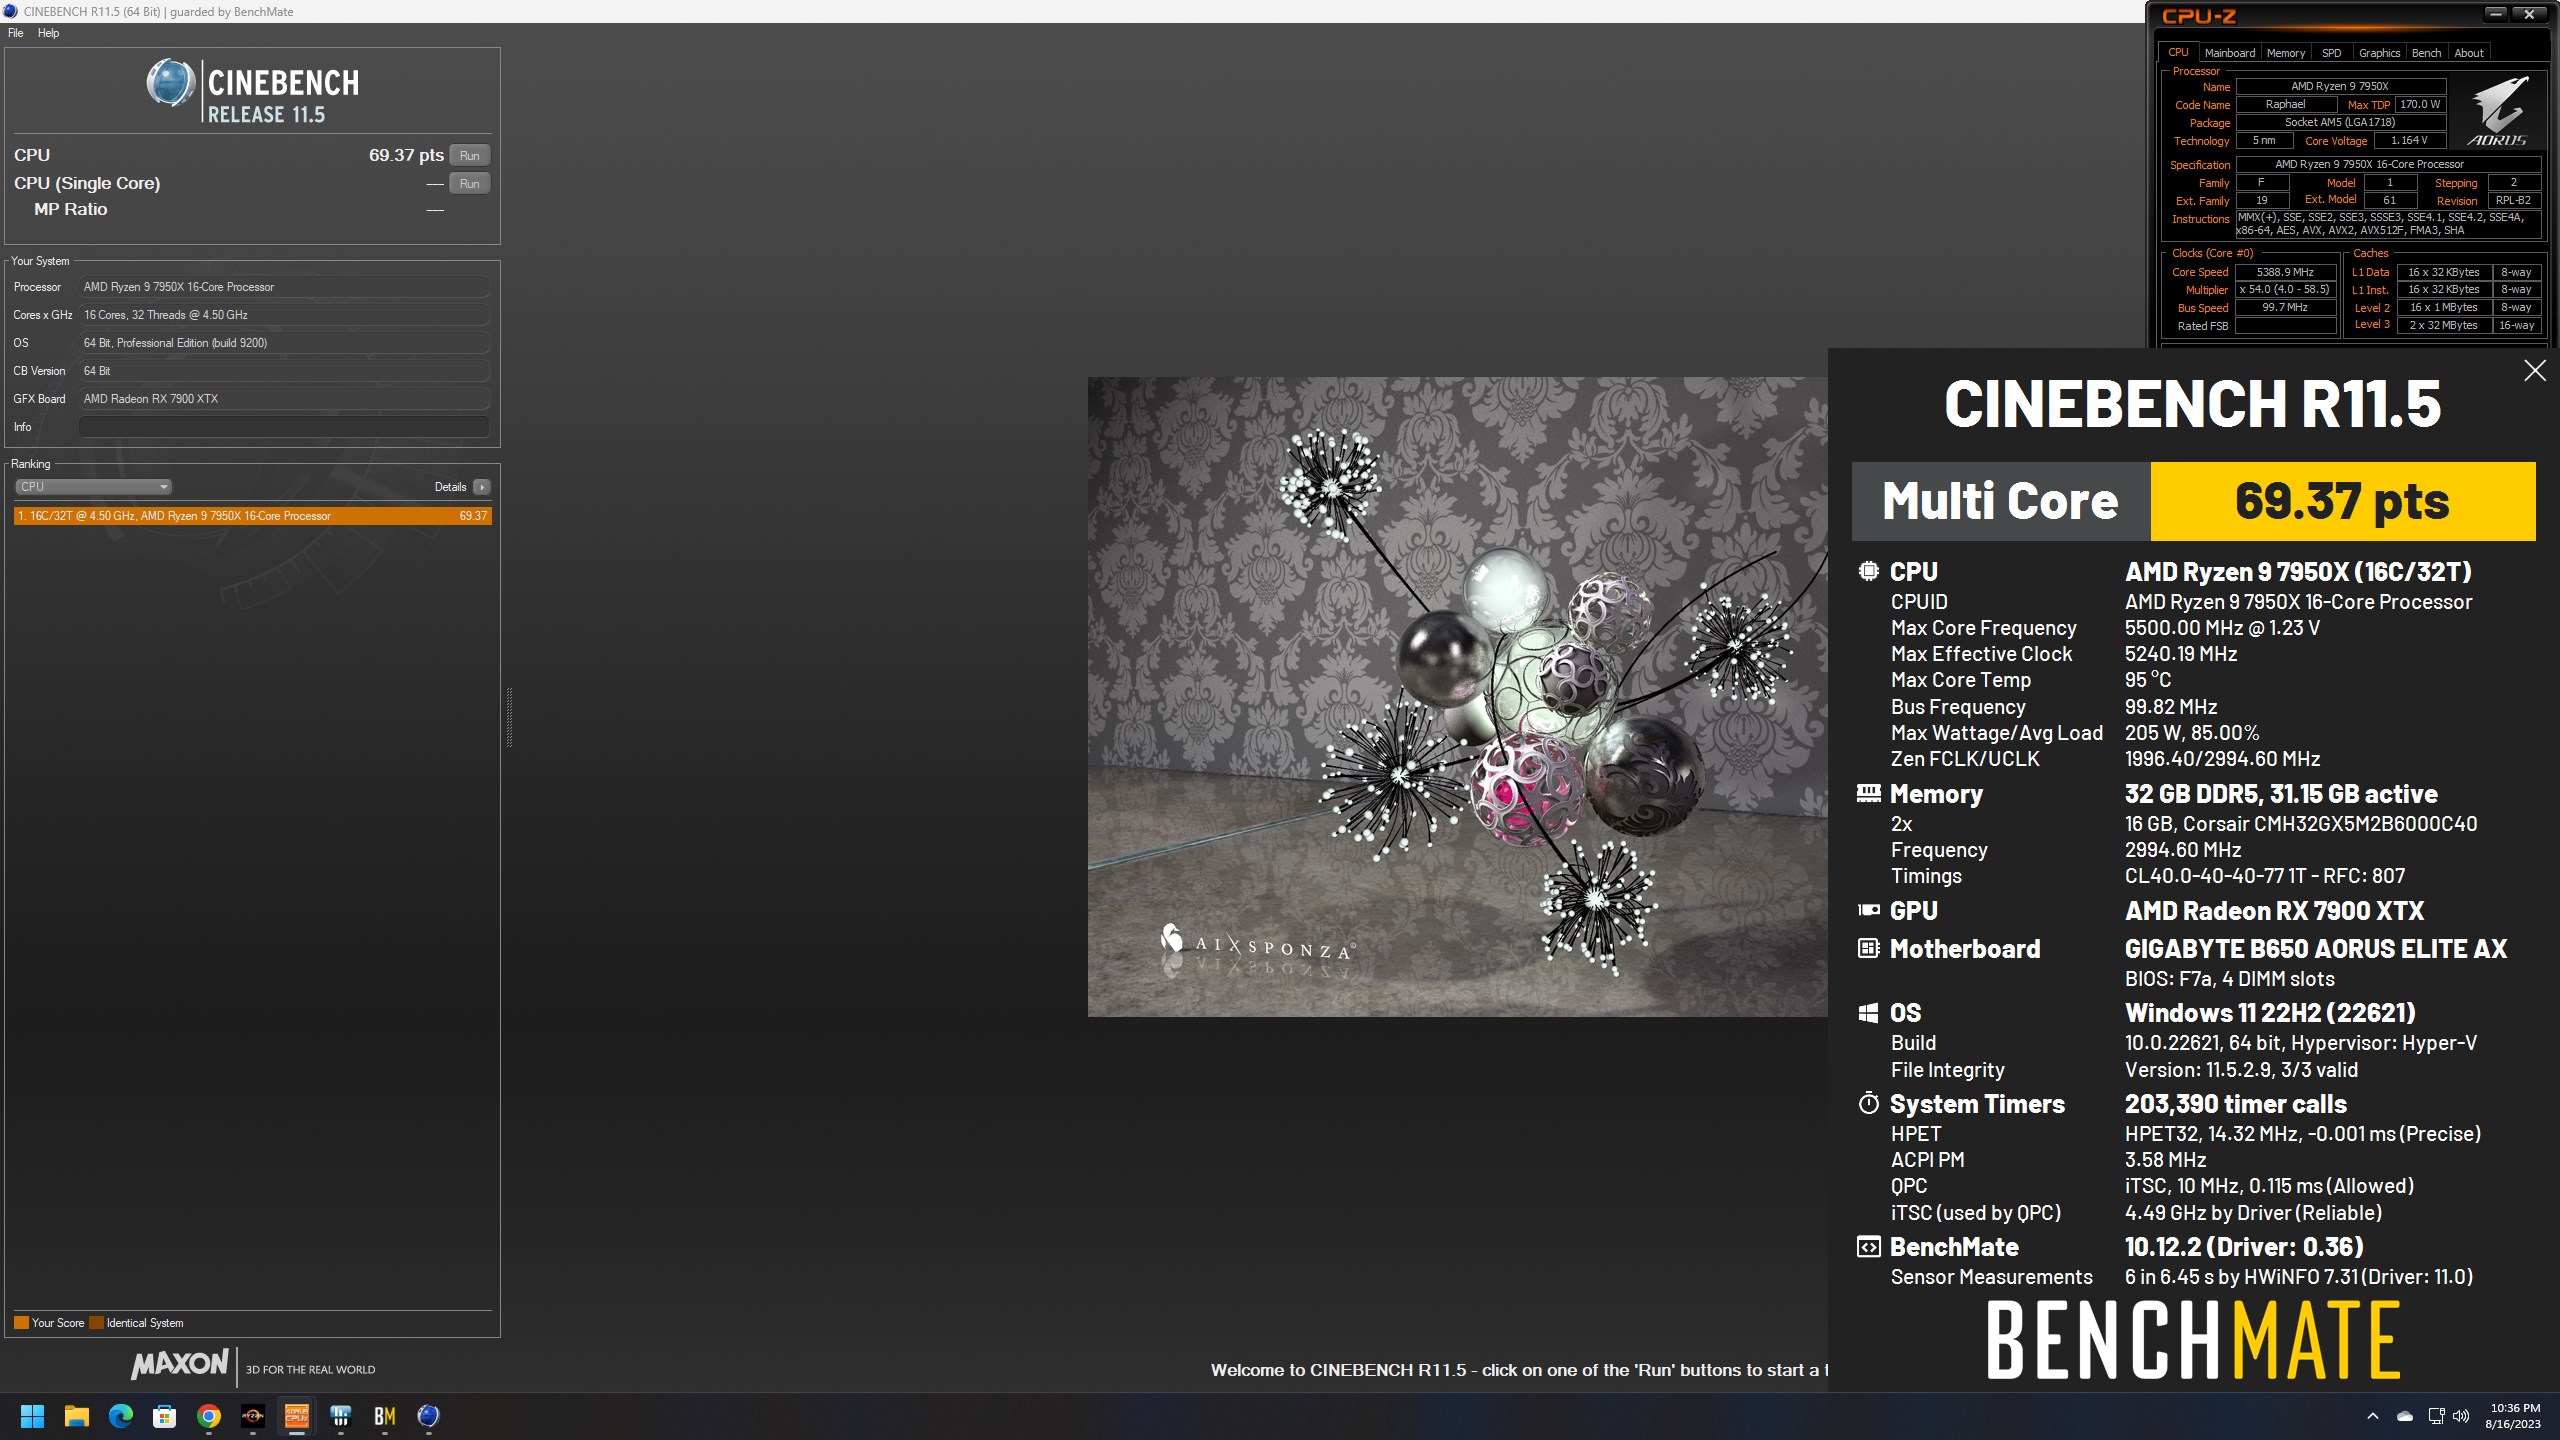Click the BenchMate code bracket icon
2560x1440 pixels.
pos(1868,1247)
